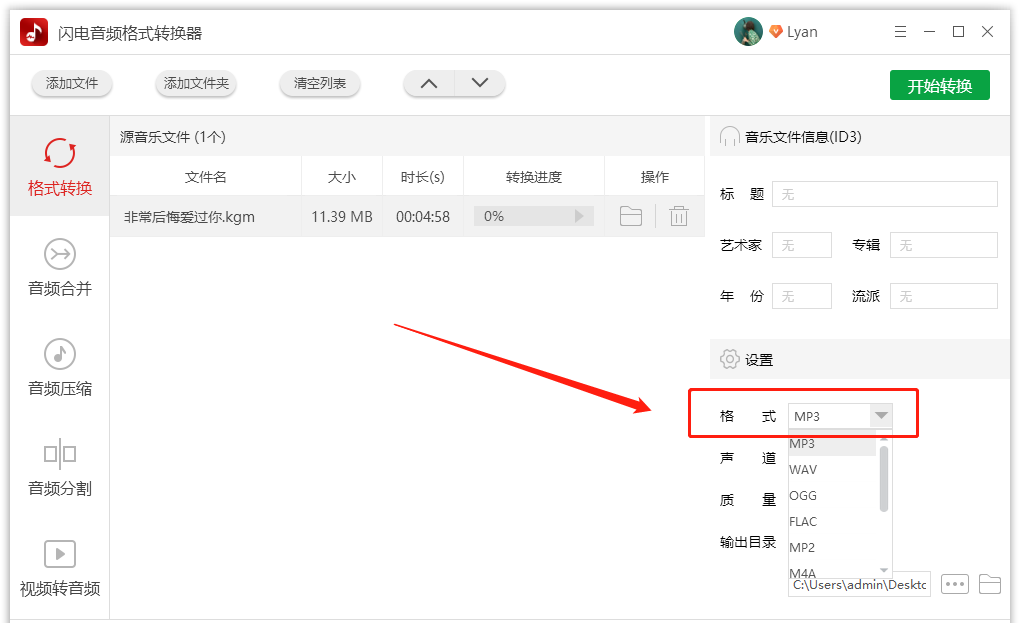Click the 文件名 column header
This screenshot has height=623, width=1020.
(206, 177)
